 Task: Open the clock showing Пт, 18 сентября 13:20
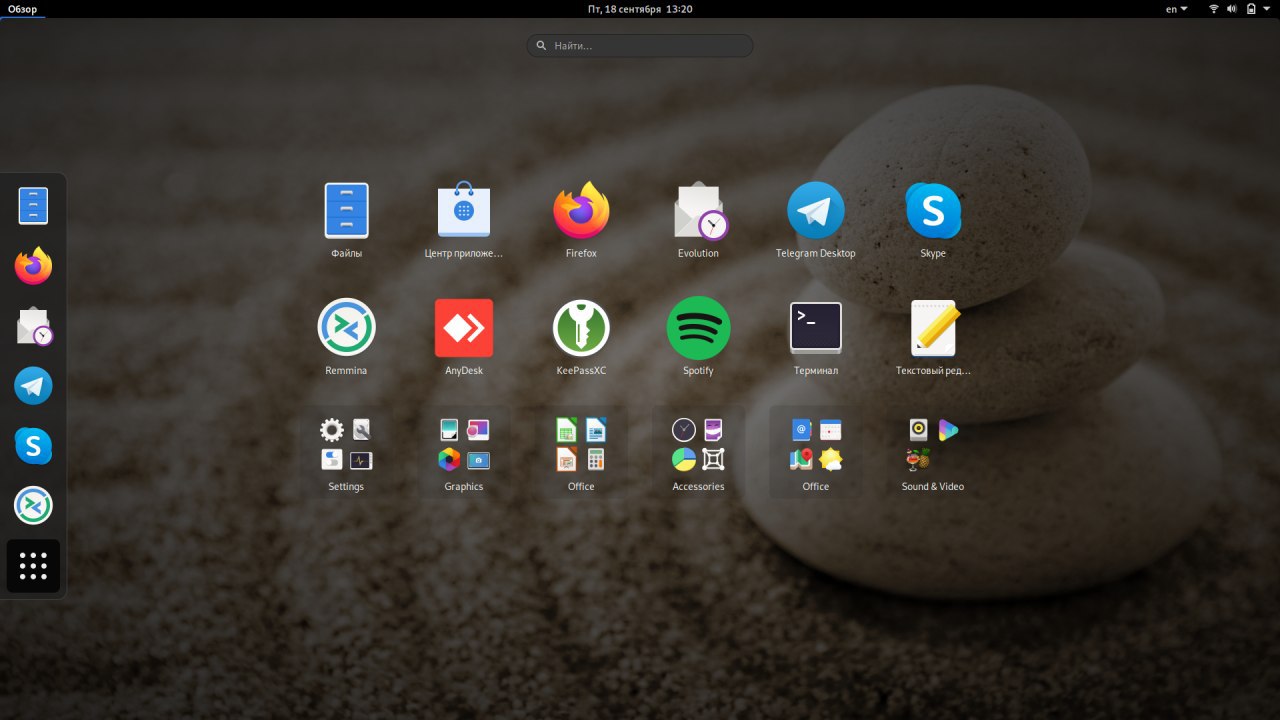tap(640, 9)
